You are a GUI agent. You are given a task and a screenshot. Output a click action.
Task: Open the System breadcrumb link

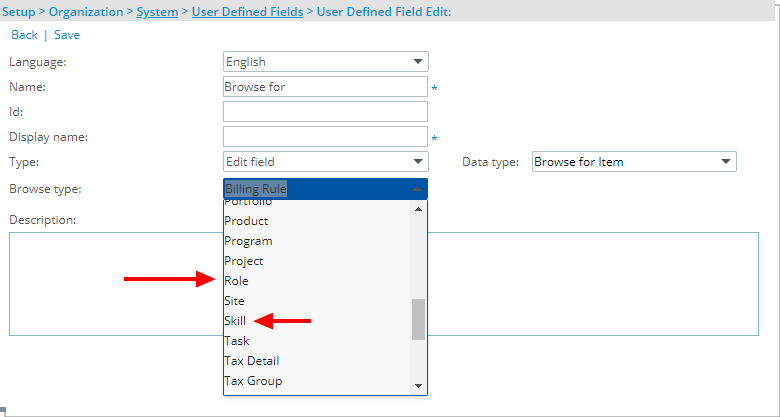(157, 11)
